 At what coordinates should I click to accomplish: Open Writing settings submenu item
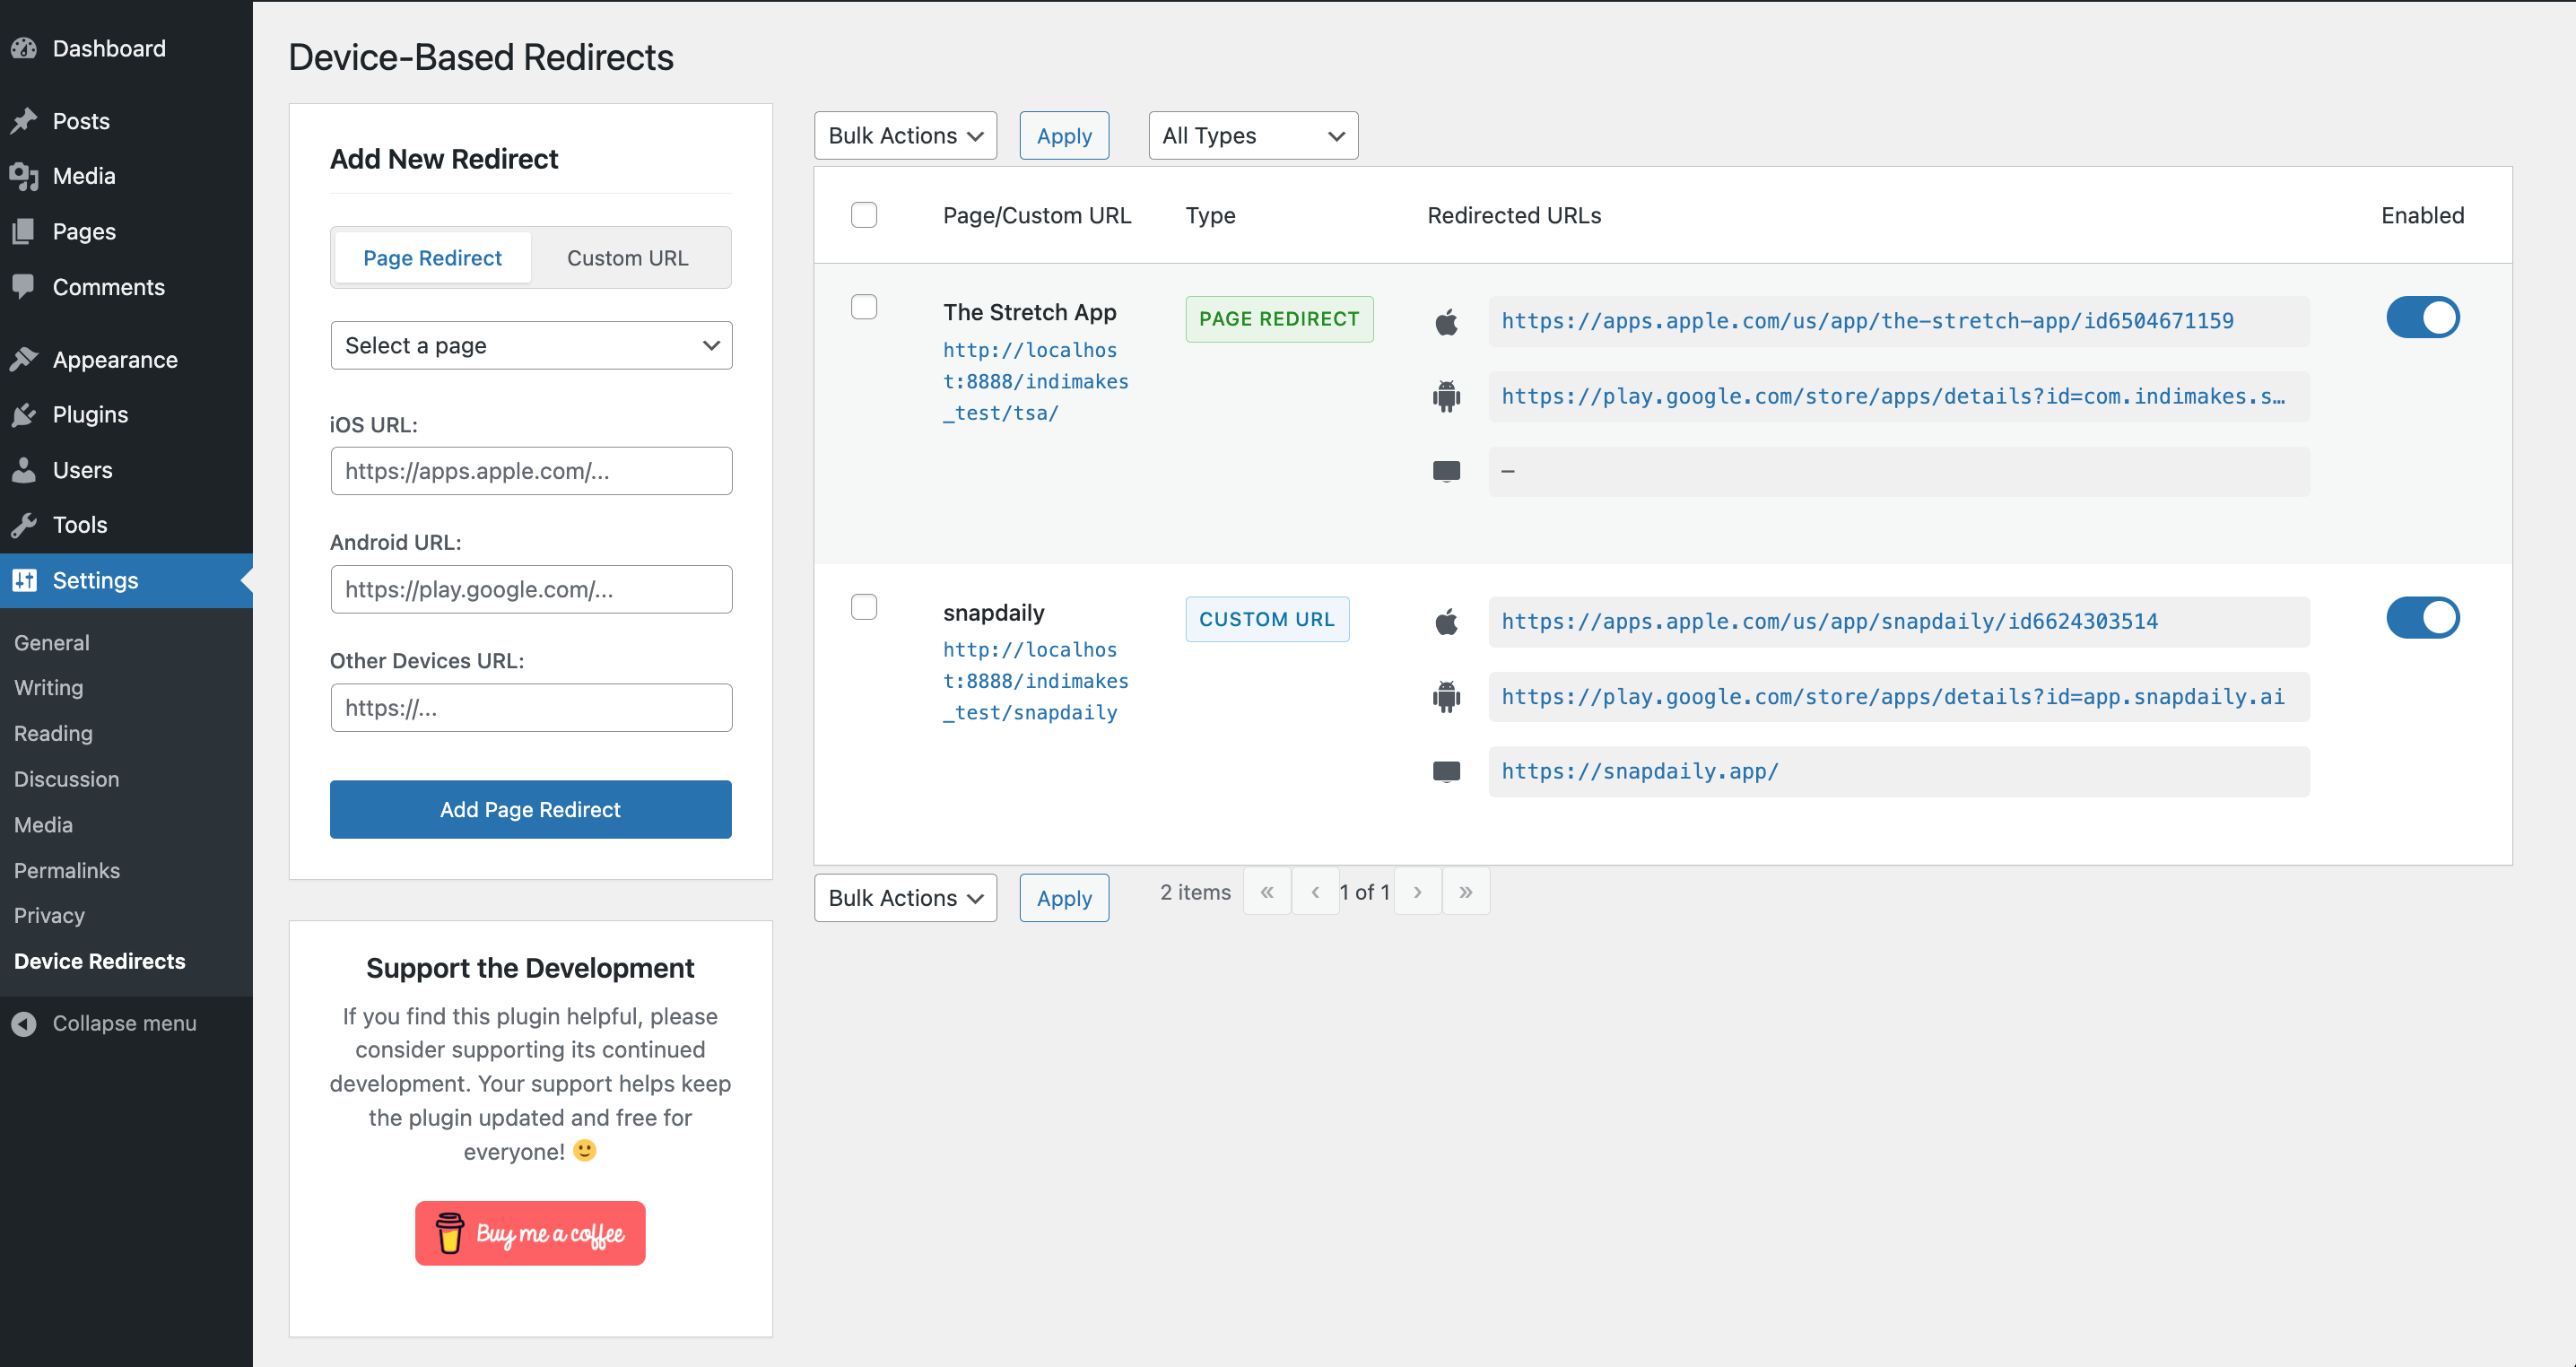point(49,687)
